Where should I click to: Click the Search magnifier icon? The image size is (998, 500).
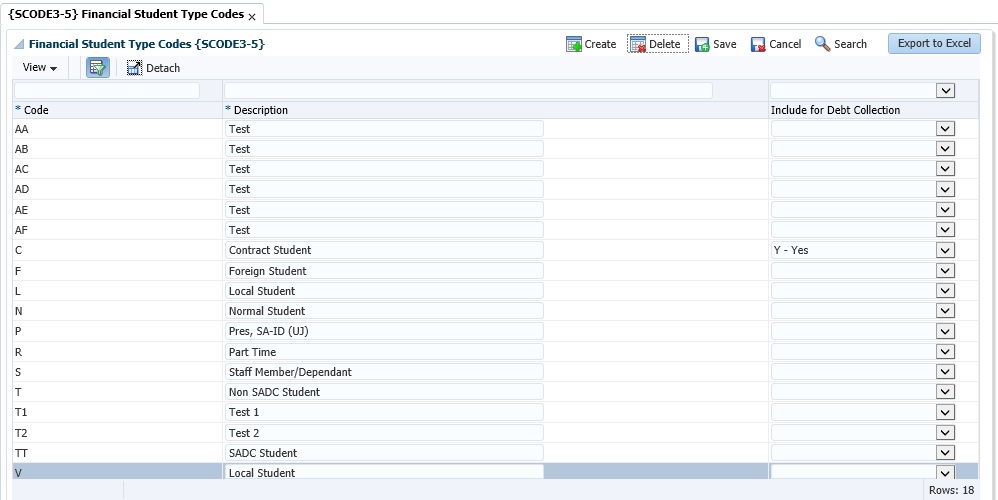tap(822, 44)
